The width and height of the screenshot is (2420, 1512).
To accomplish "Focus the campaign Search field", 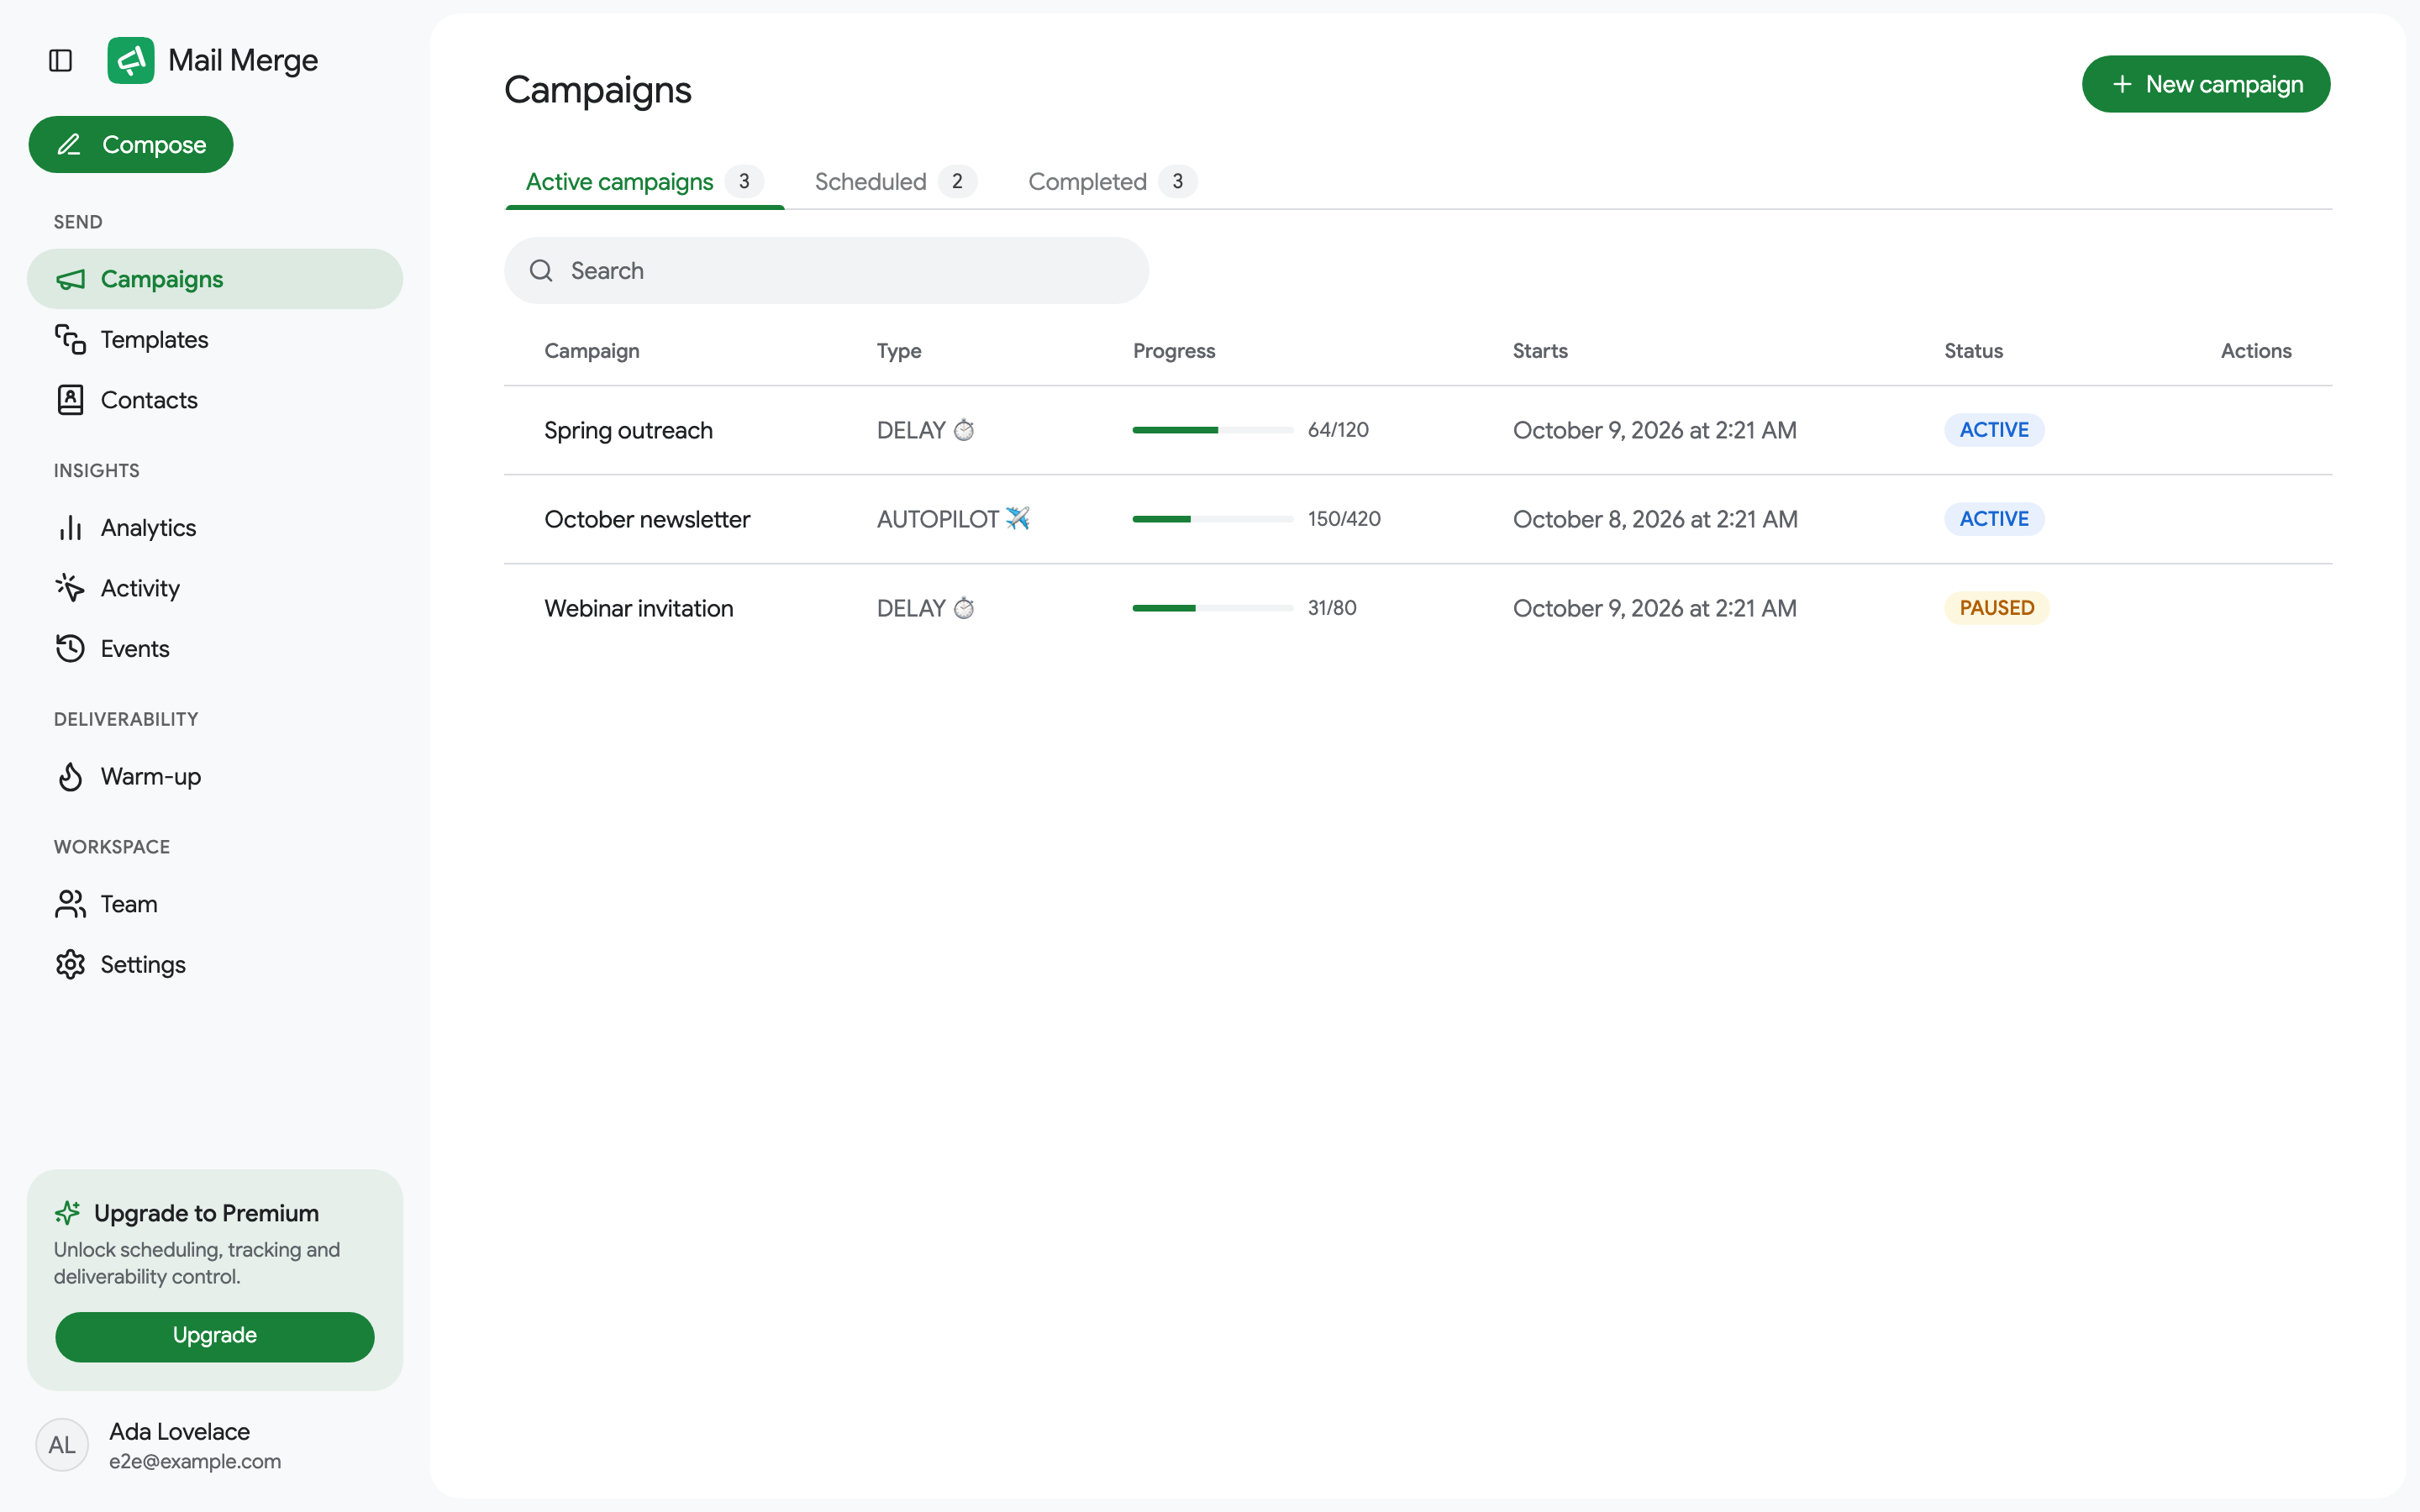I will 827,271.
